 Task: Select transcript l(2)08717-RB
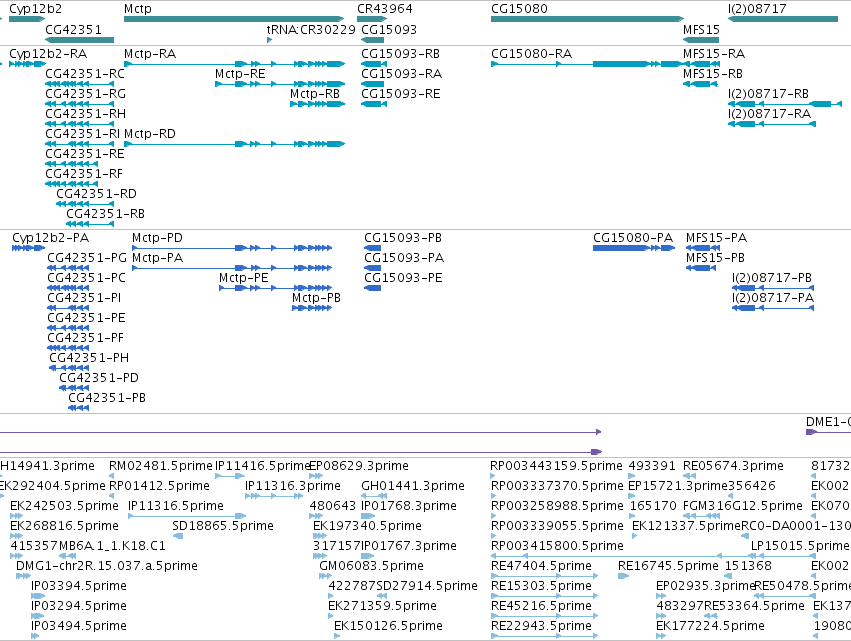(x=768, y=94)
